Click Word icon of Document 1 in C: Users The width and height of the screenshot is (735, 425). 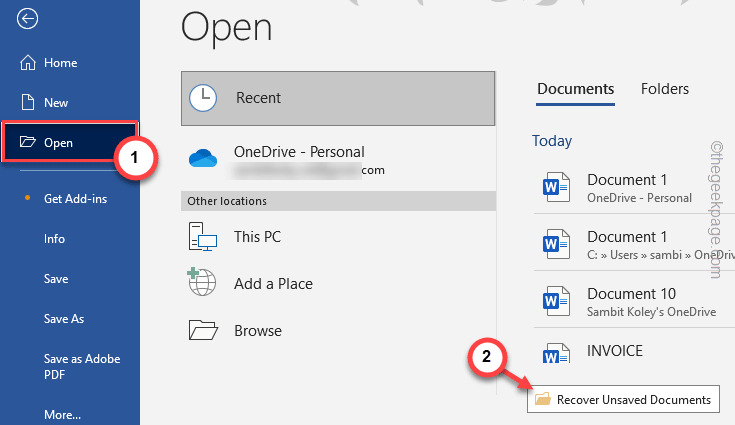pos(556,244)
